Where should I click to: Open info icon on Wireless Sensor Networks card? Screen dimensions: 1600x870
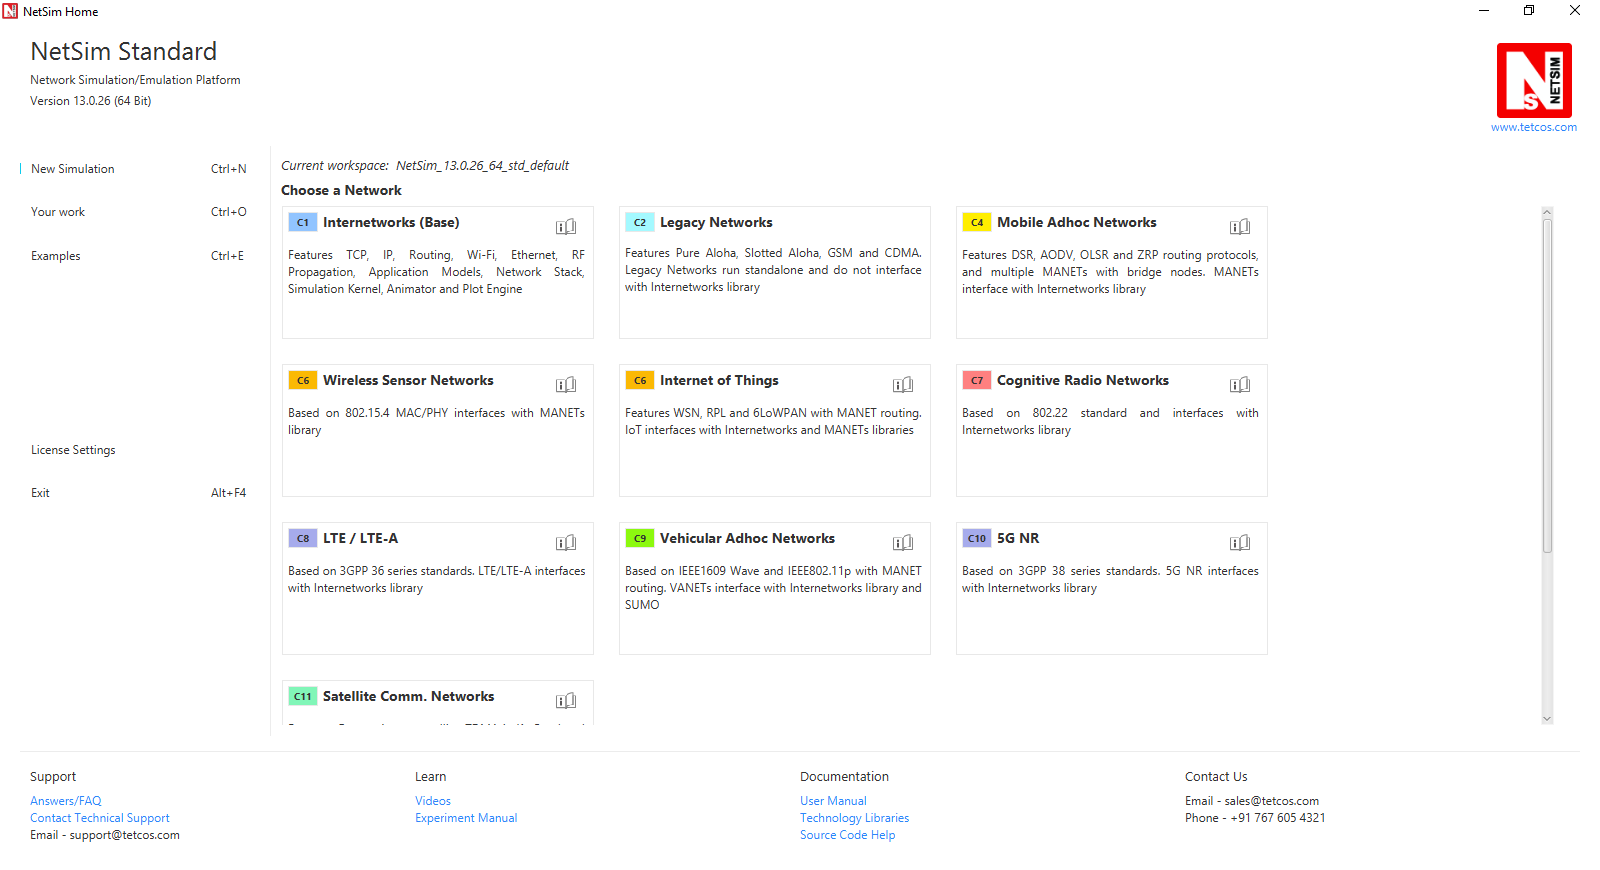tap(566, 385)
